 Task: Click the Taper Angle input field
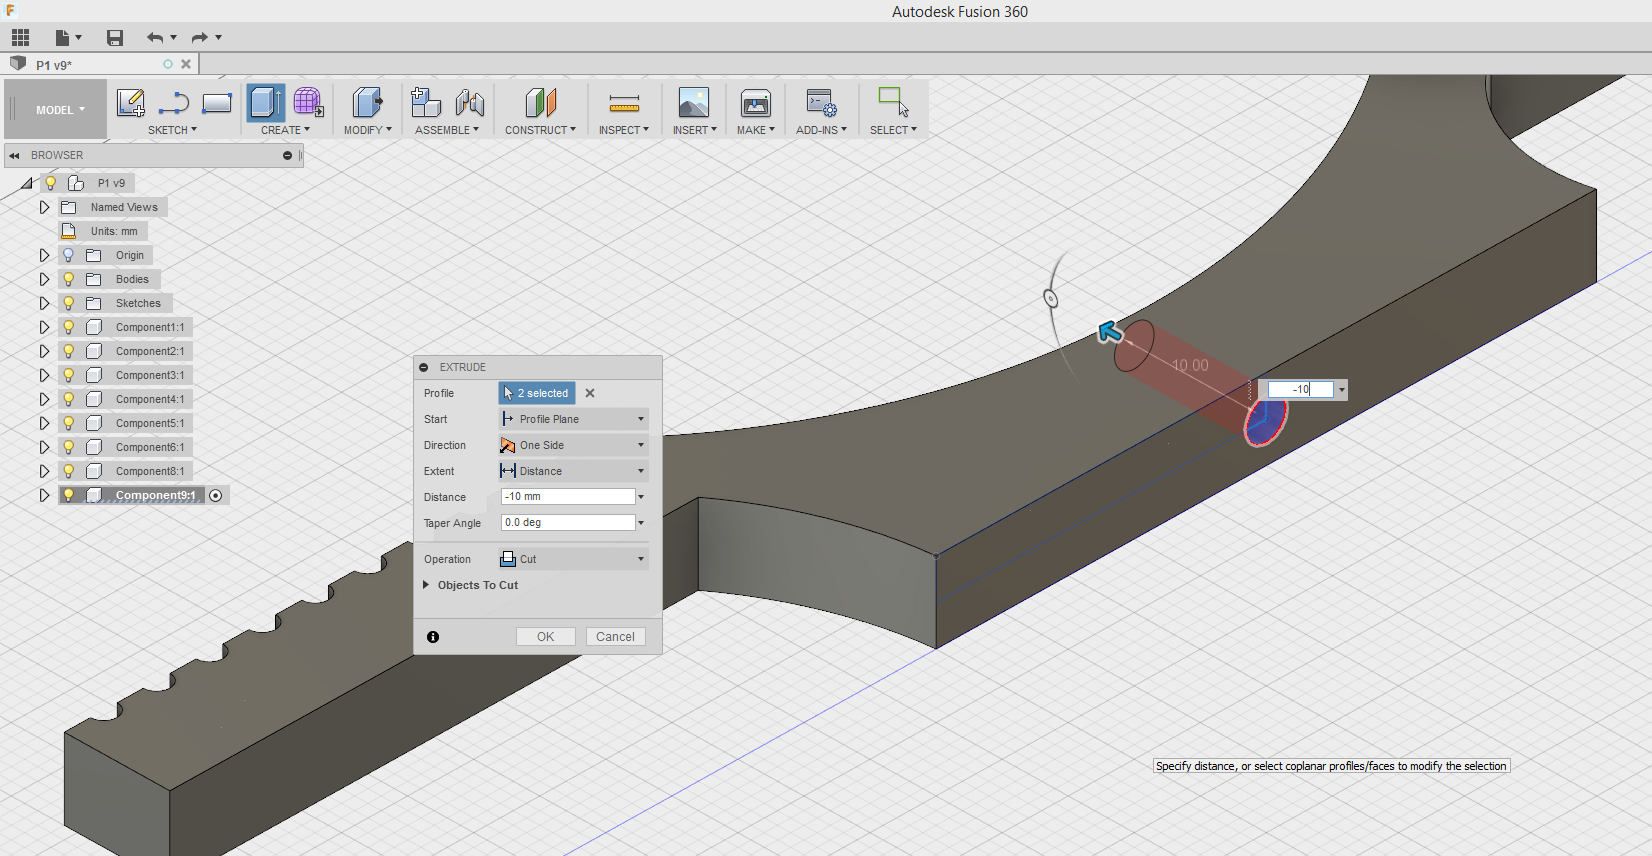point(568,523)
